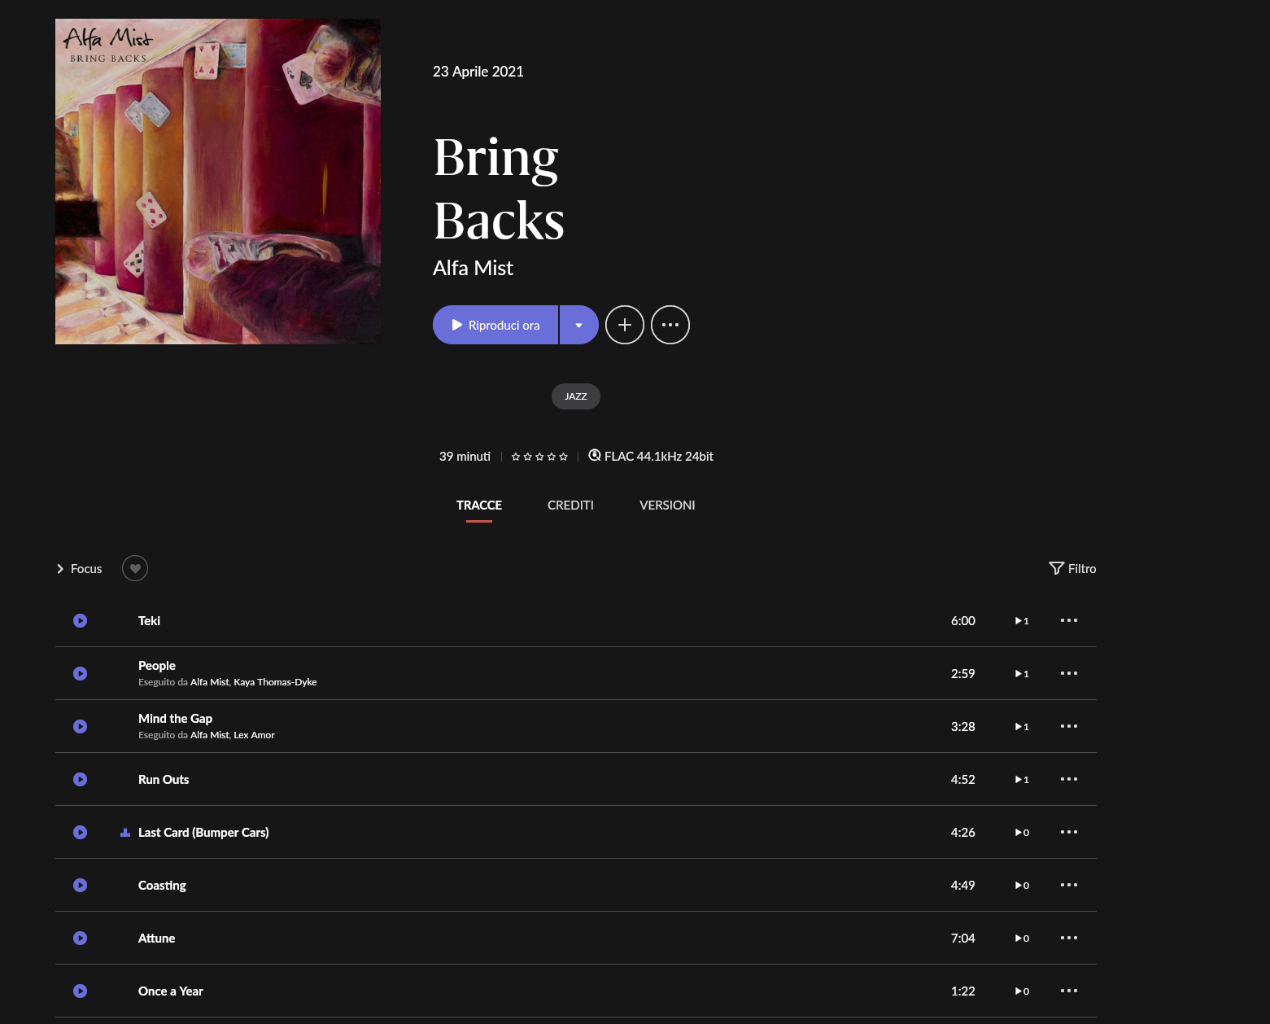
Task: Click play icon beside Mind the Gap
Action: point(80,727)
